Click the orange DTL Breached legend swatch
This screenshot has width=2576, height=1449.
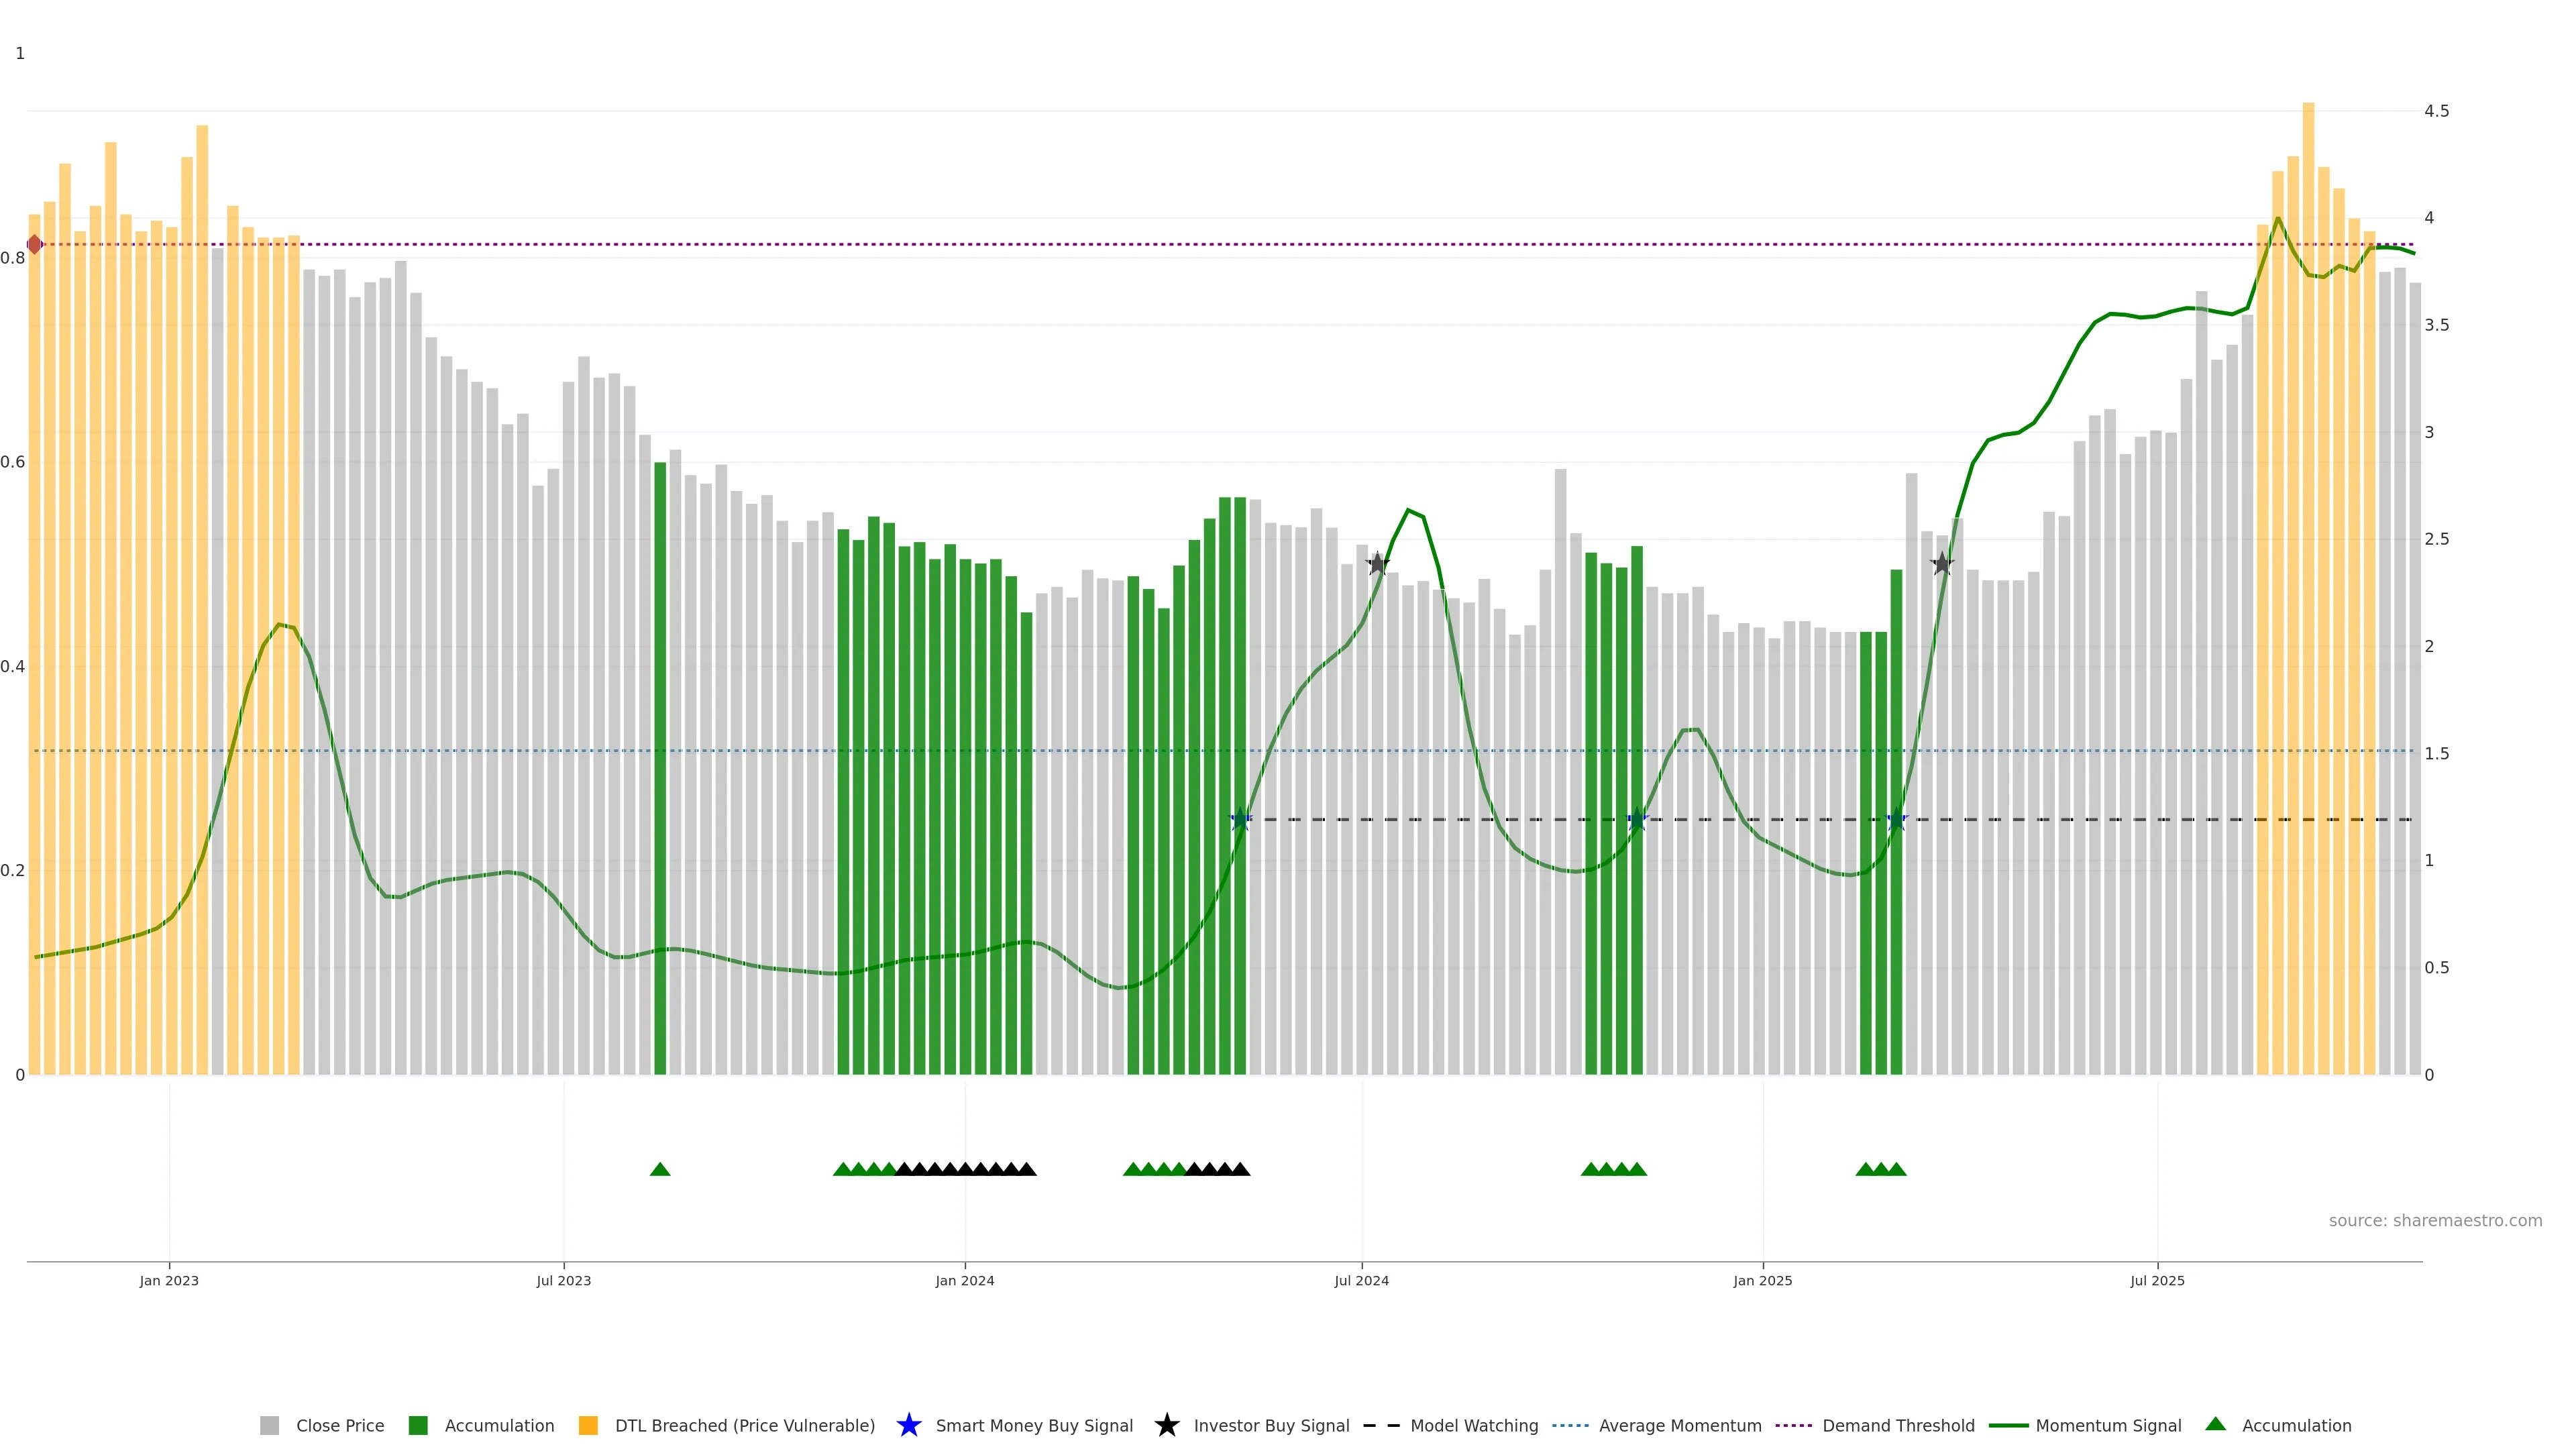pos(588,1425)
